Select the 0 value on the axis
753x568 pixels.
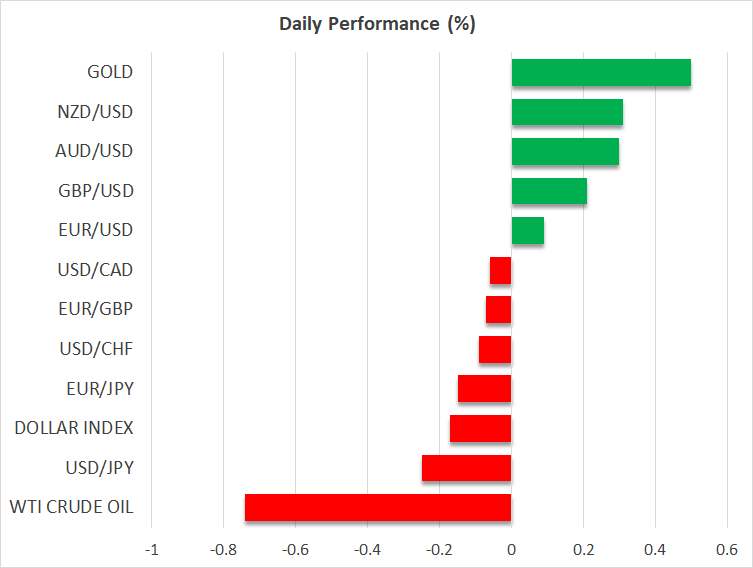[511, 549]
